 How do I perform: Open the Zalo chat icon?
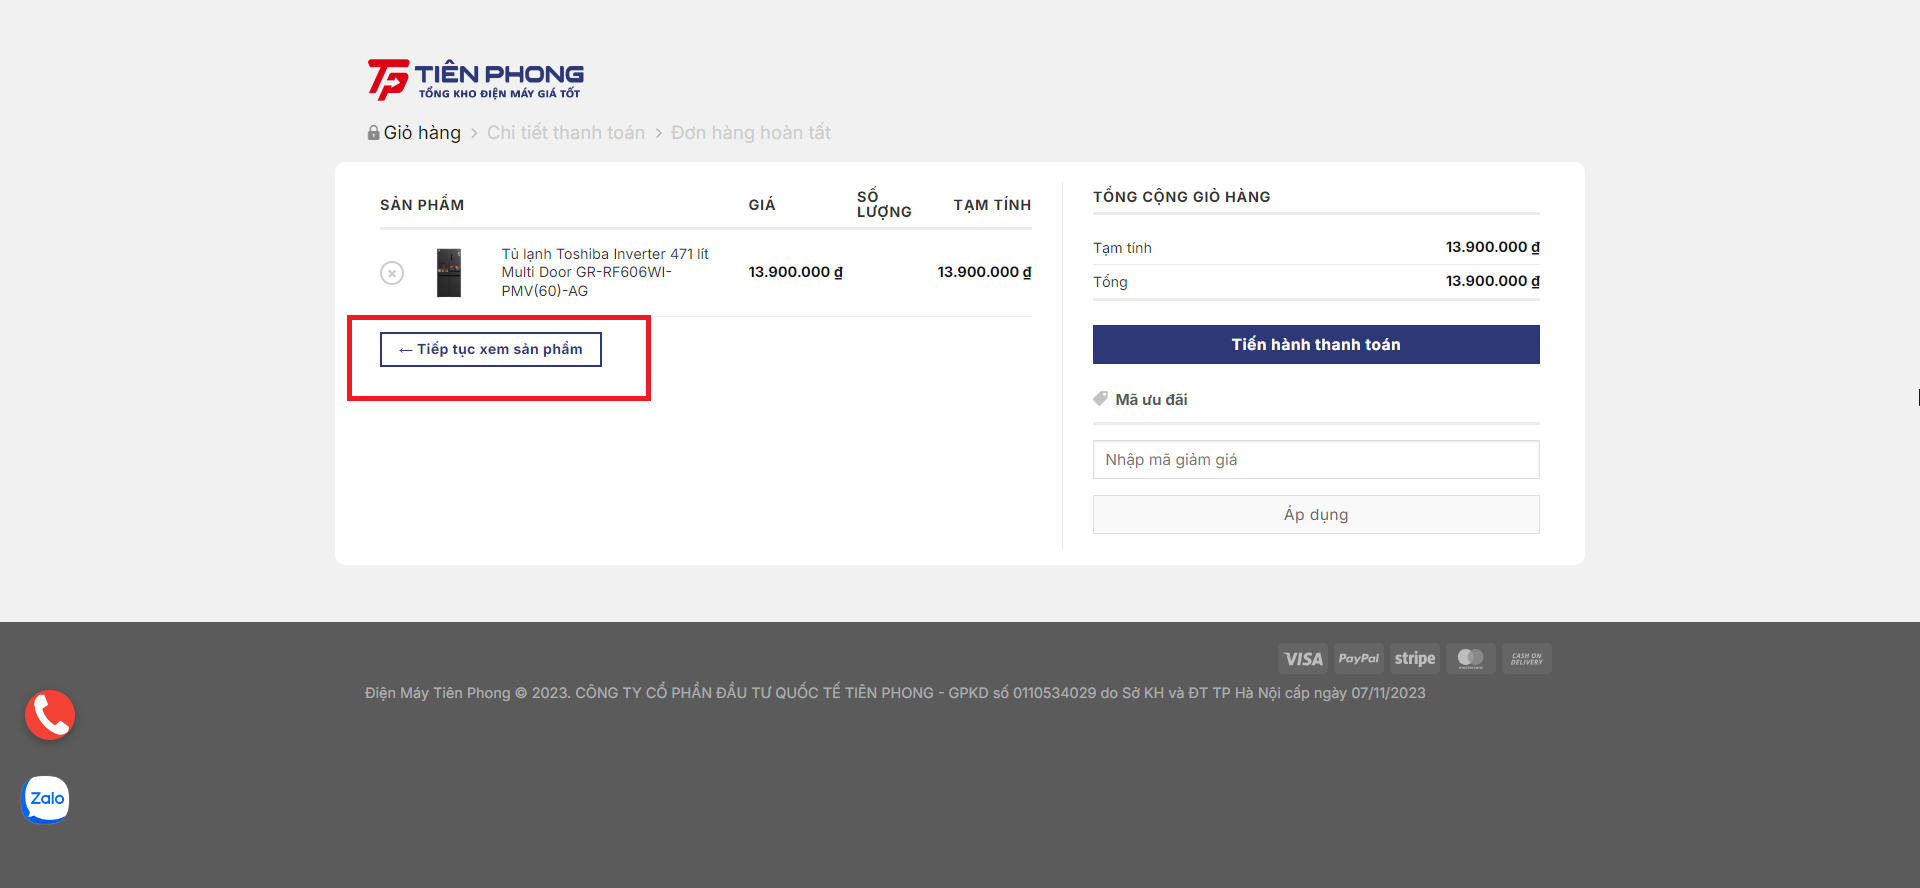pos(46,799)
